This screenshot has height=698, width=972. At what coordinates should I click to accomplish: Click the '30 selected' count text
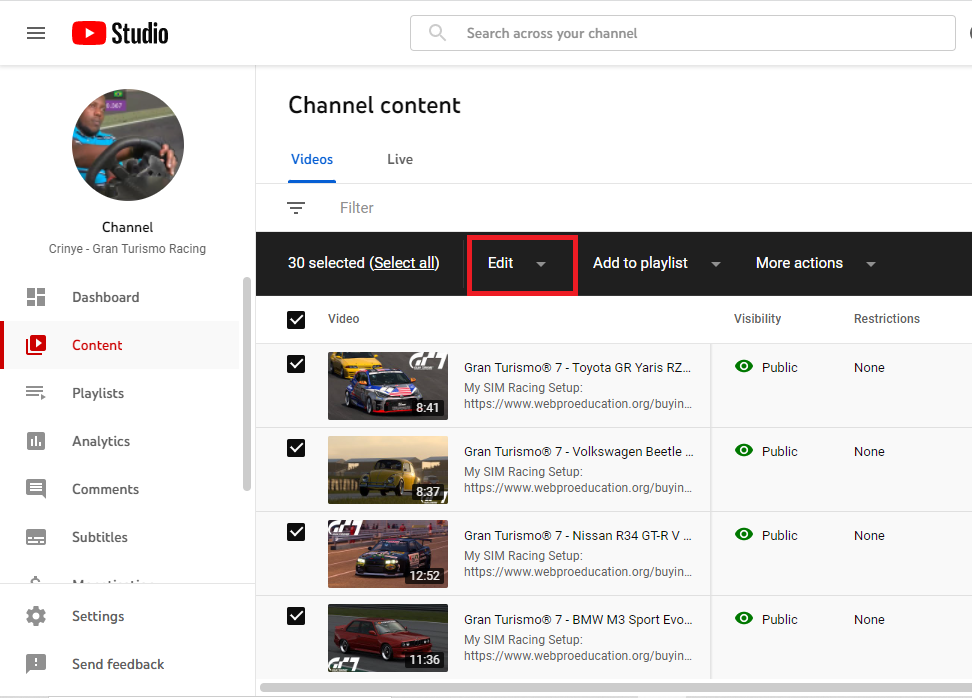click(326, 263)
